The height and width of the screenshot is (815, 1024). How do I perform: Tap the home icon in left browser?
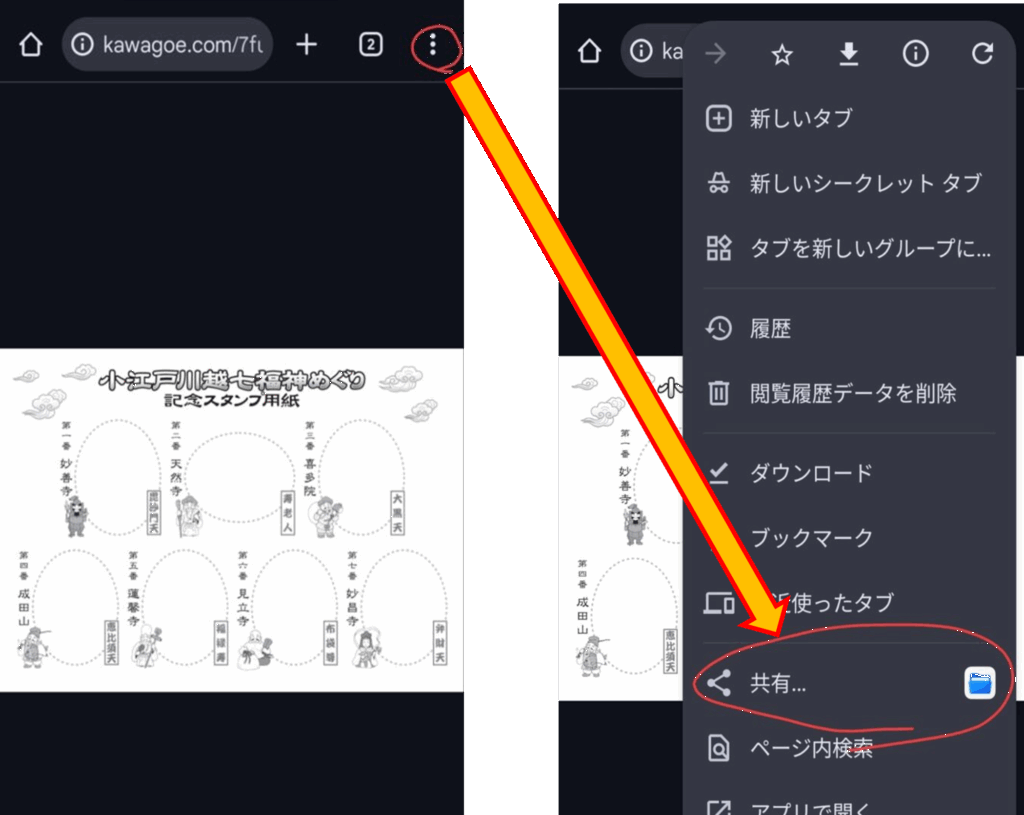pos(31,45)
